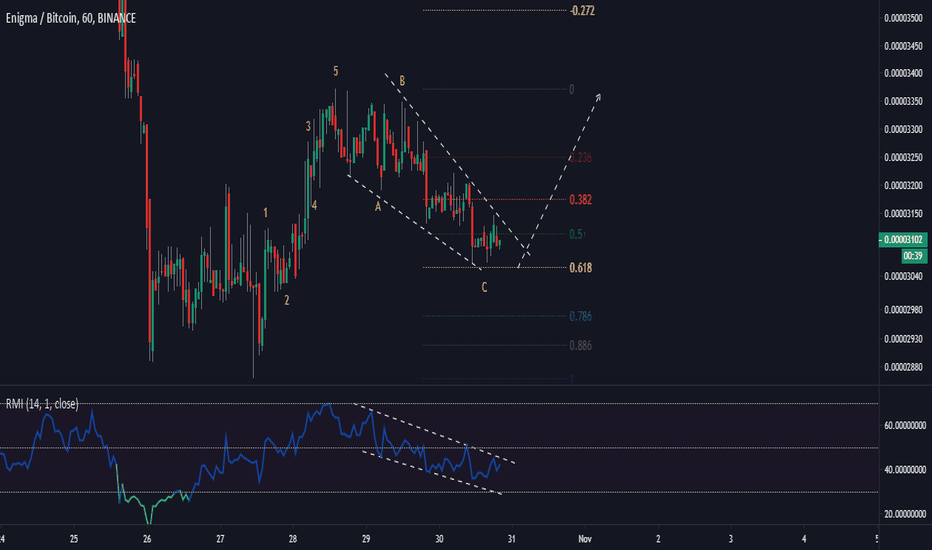Click price axis value 0.00002930

pos(903,339)
